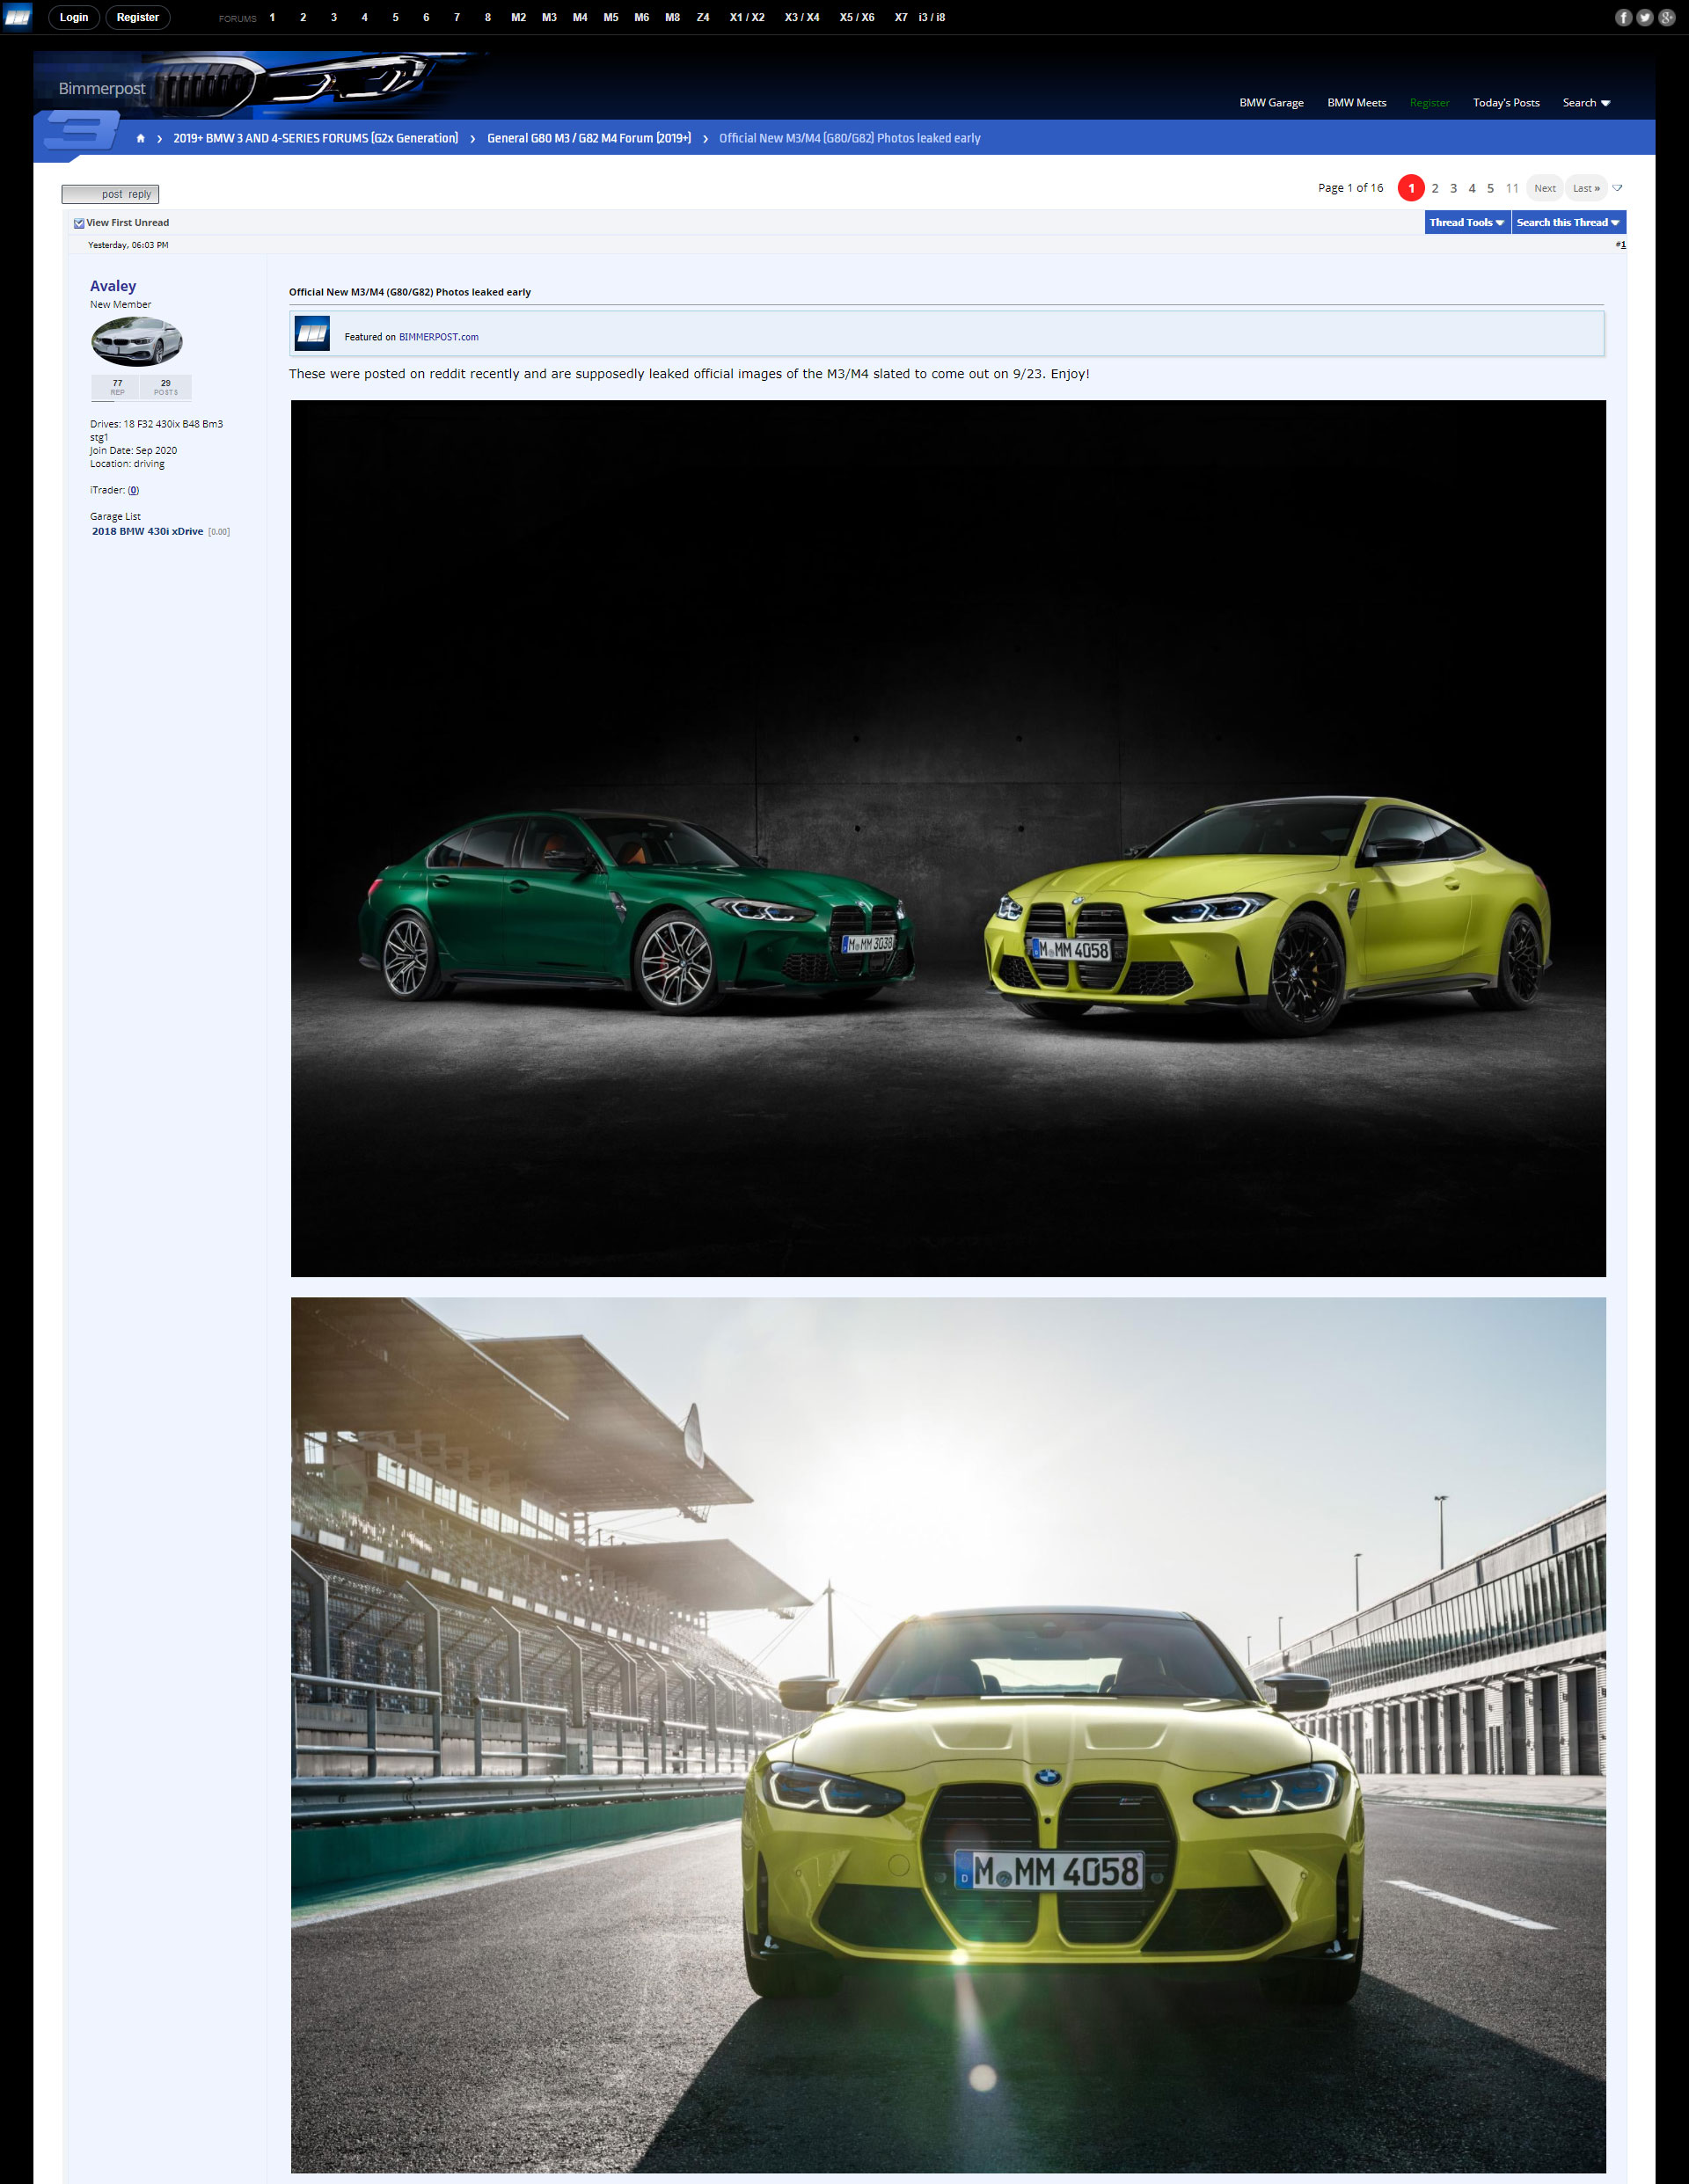Click the Bimmerpost featured logo icon
This screenshot has height=2184, width=1689.
click(x=312, y=333)
